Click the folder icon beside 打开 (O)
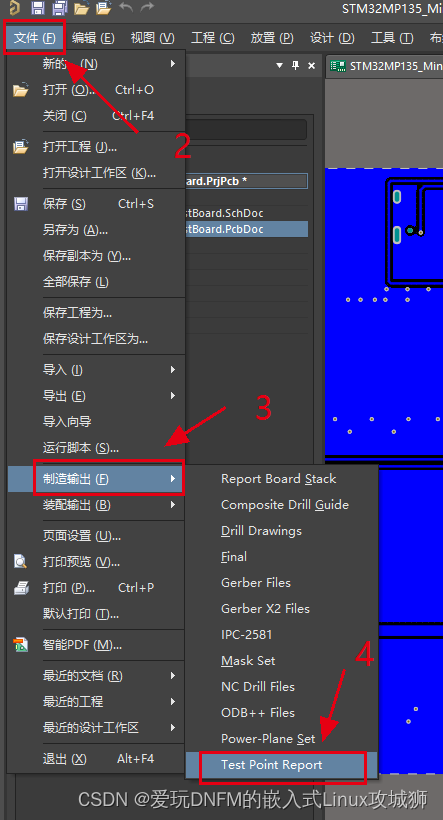The image size is (443, 820). tap(20, 90)
